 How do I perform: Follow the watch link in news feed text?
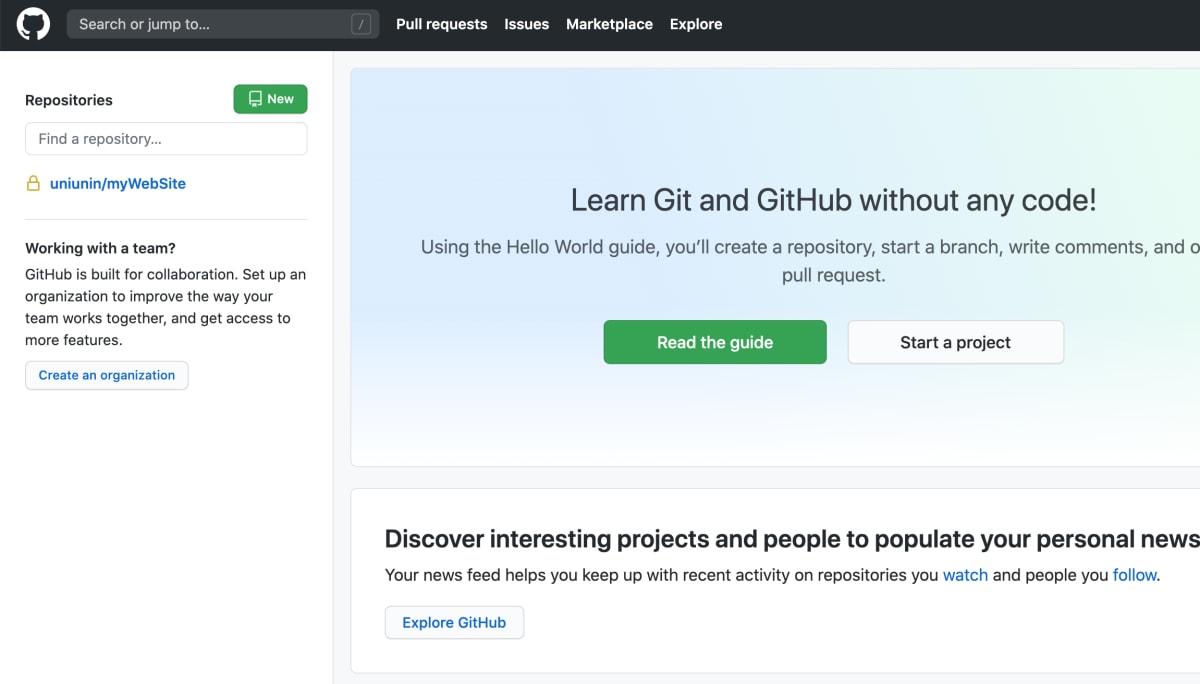pos(965,575)
